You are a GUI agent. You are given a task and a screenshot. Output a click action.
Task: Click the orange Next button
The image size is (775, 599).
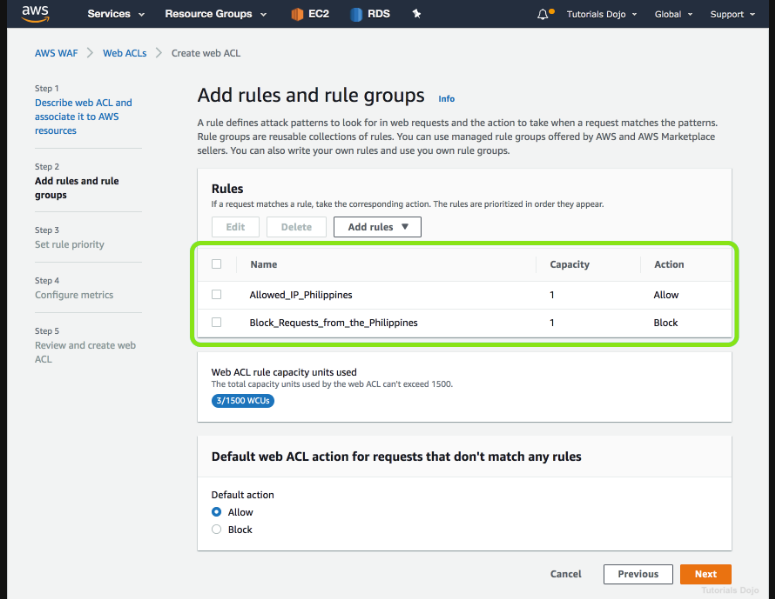coord(706,574)
